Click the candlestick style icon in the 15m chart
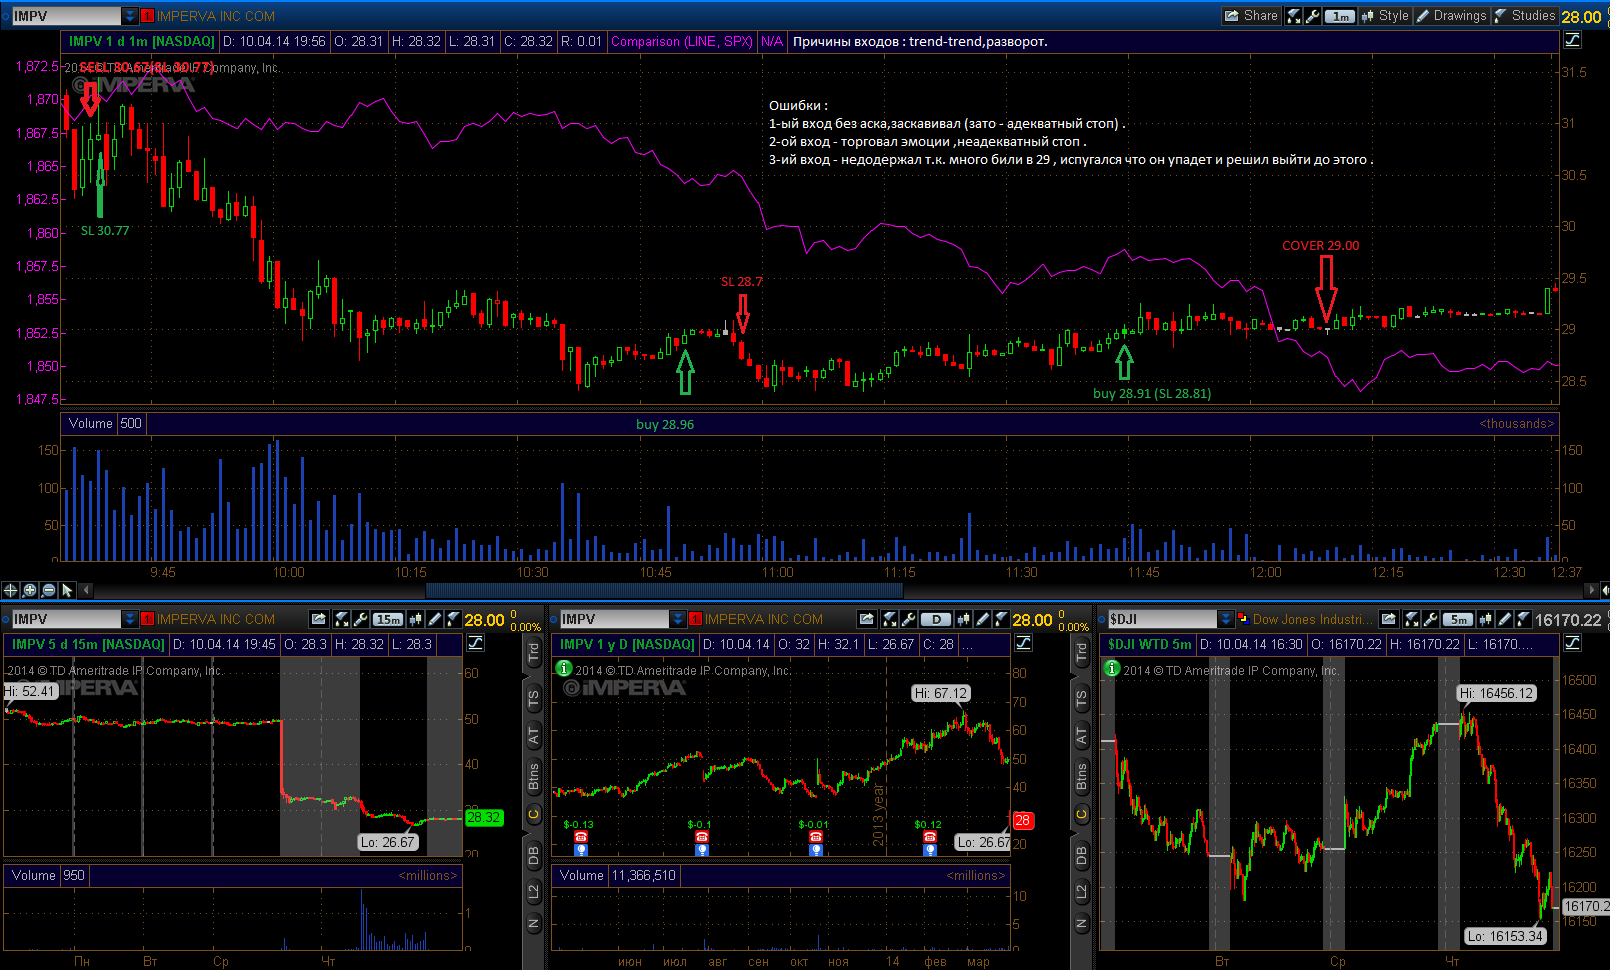Viewport: 1610px width, 970px height. (416, 619)
